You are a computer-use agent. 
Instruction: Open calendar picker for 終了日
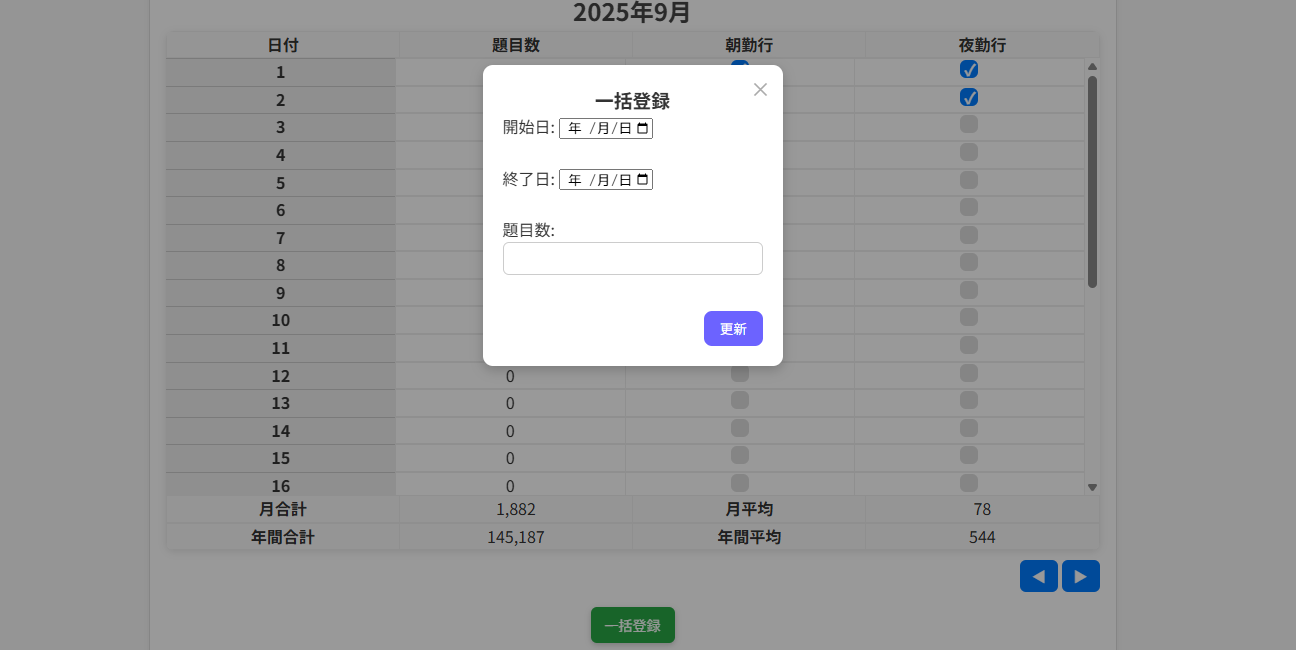(642, 180)
